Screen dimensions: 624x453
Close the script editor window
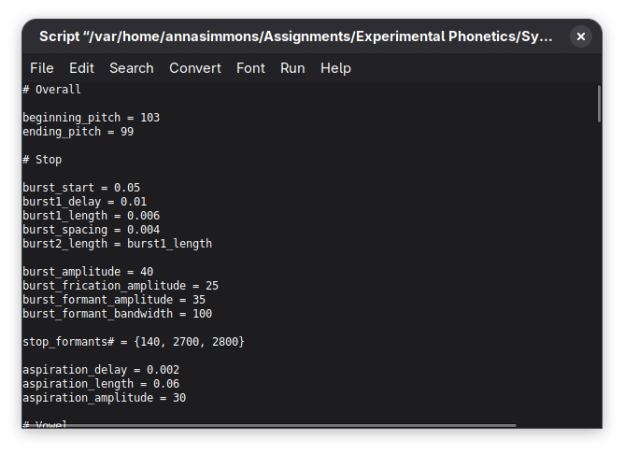coord(581,37)
